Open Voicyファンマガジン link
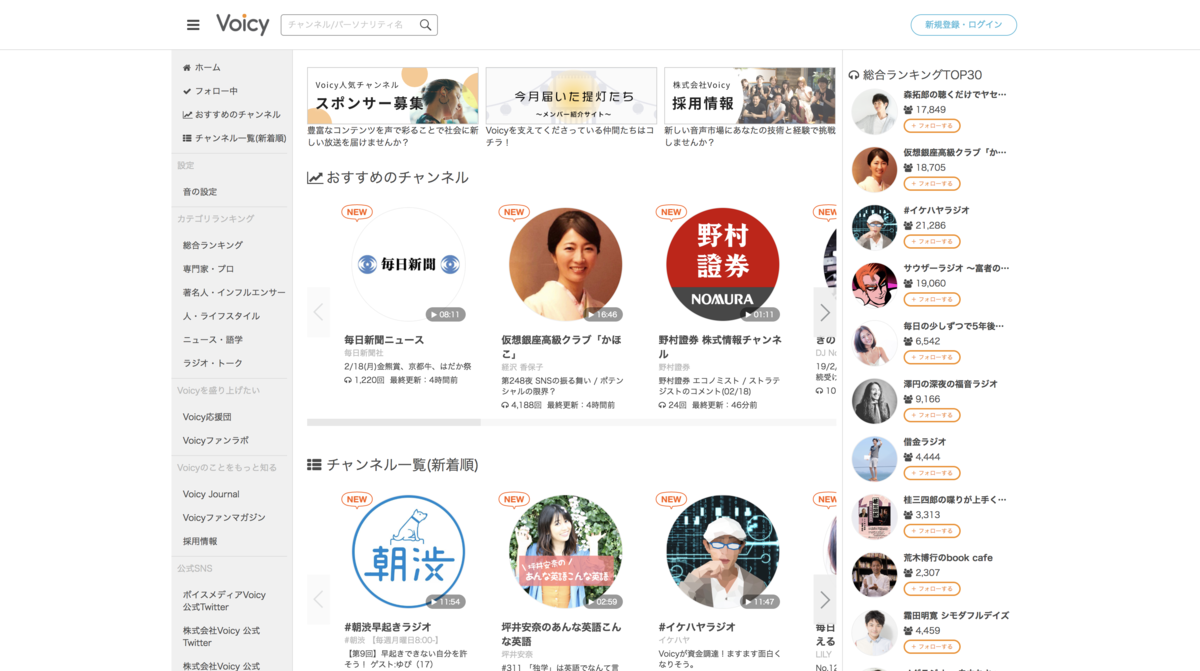This screenshot has height=671, width=1200. tap(224, 518)
